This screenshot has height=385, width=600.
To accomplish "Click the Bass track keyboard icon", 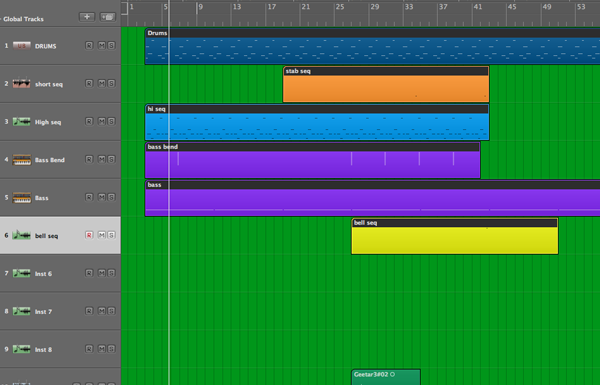I will 22,197.
